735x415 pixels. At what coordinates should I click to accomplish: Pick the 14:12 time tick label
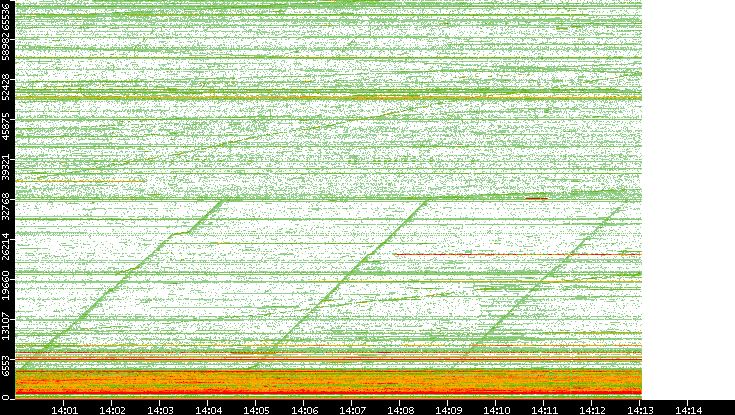(x=592, y=410)
